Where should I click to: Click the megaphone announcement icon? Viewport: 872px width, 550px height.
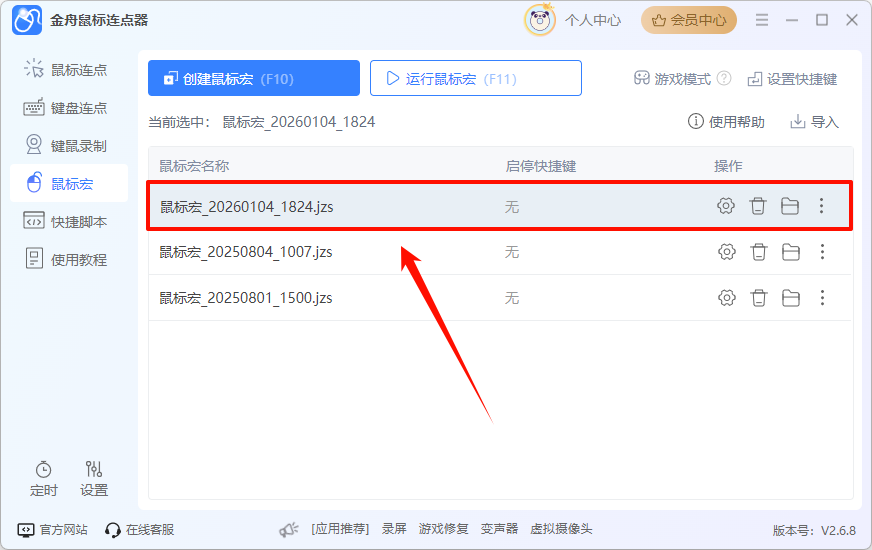tap(289, 529)
